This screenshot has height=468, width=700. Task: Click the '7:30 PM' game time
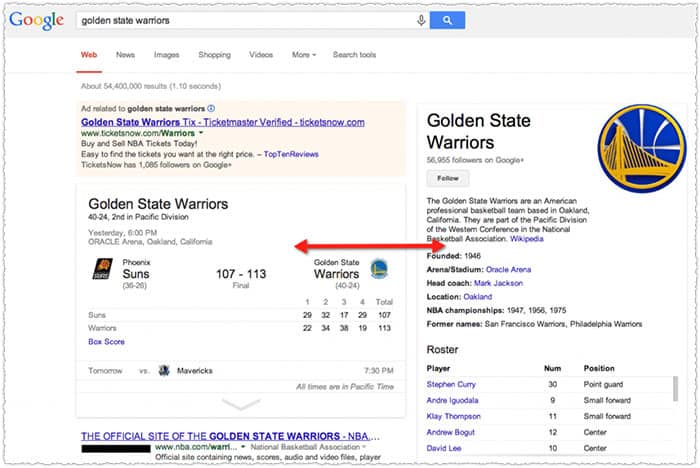(379, 371)
